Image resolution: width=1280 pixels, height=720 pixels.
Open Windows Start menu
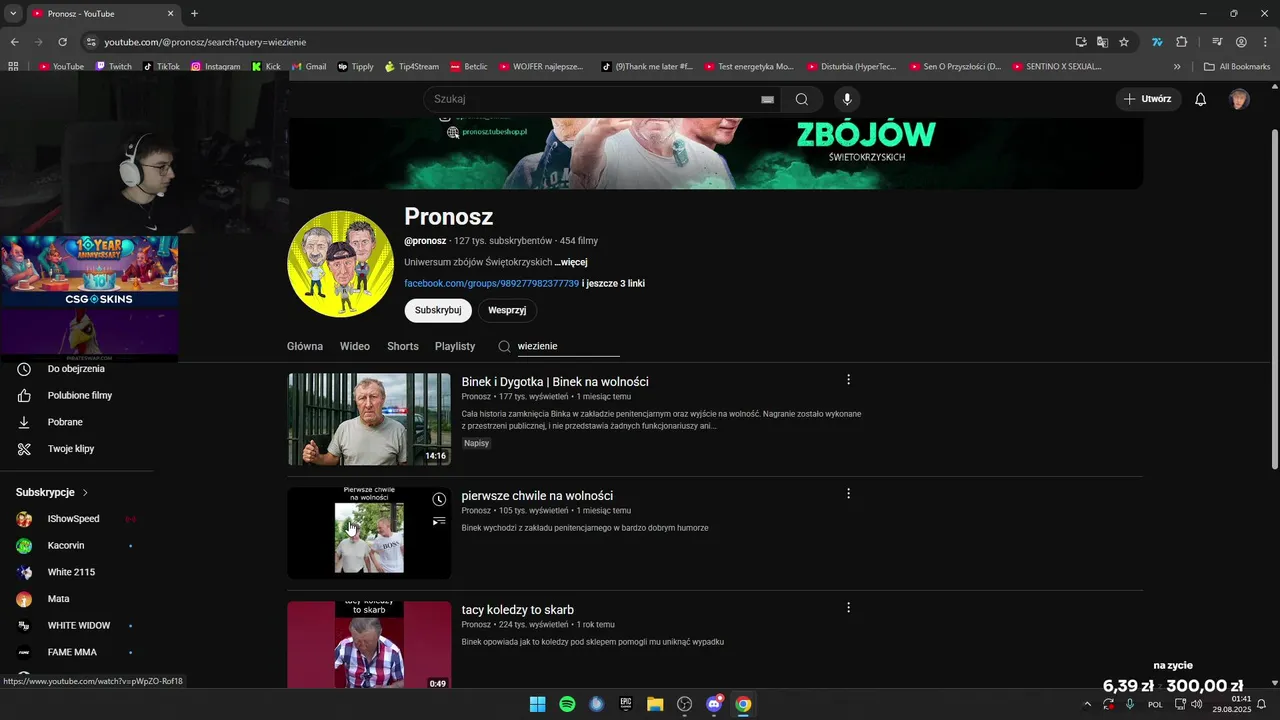click(x=537, y=704)
